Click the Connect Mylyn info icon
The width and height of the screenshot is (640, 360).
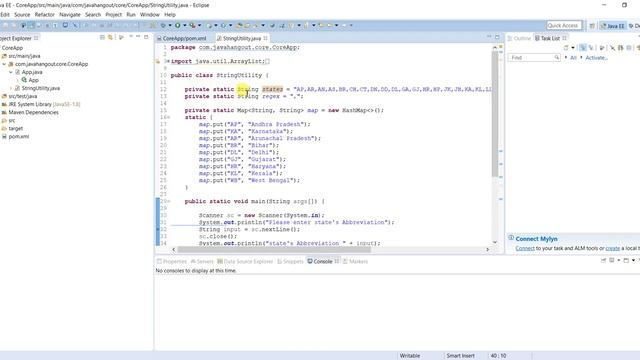pos(511,238)
